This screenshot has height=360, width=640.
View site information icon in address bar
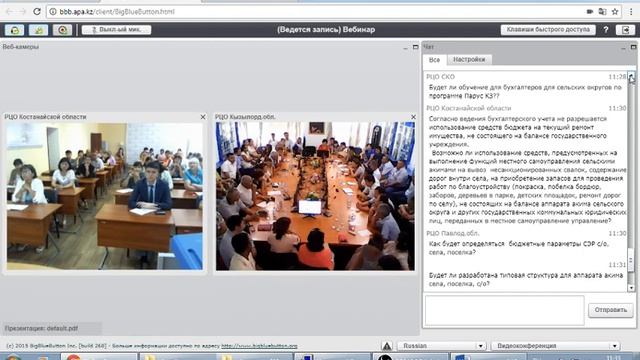coord(53,12)
